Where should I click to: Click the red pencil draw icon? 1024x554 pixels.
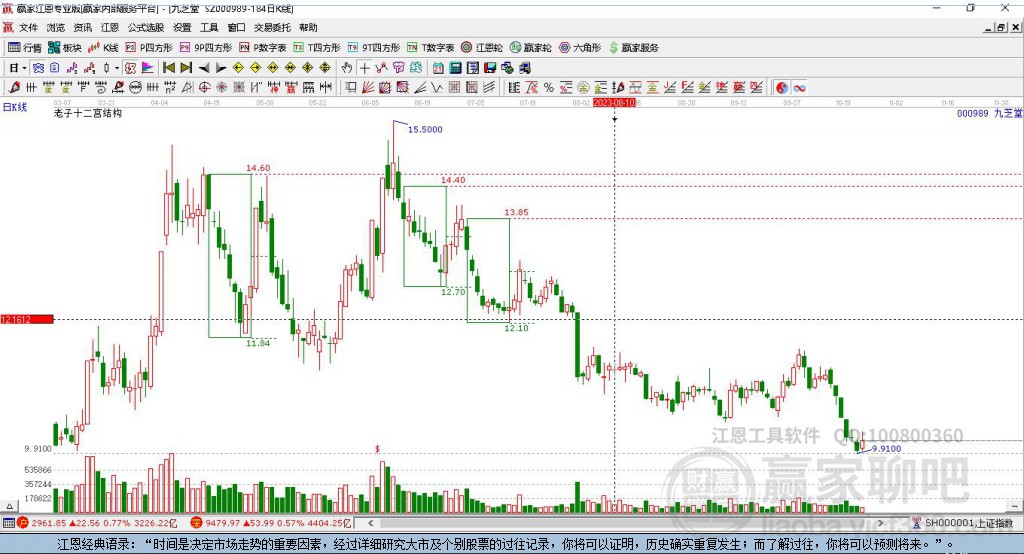coord(14,88)
